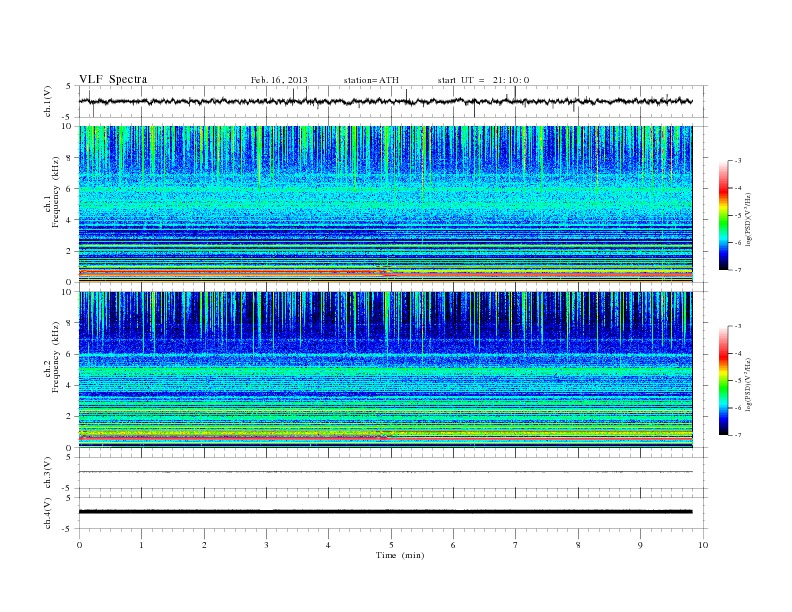Image resolution: width=792 pixels, height=612 pixels.
Task: Click the "-7" tick on ch.1 color bar
Action: tap(738, 270)
